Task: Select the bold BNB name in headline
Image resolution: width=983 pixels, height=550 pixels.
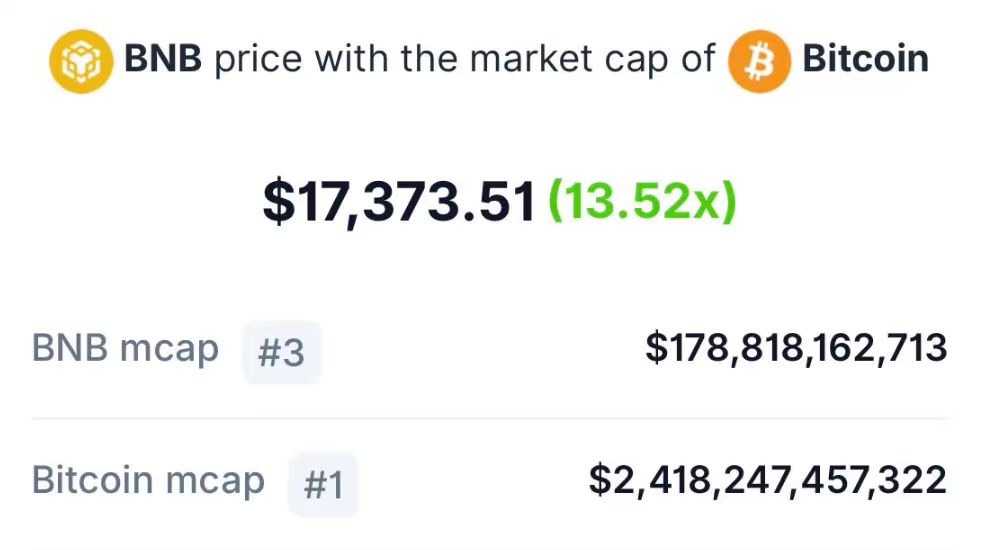Action: pos(163,58)
